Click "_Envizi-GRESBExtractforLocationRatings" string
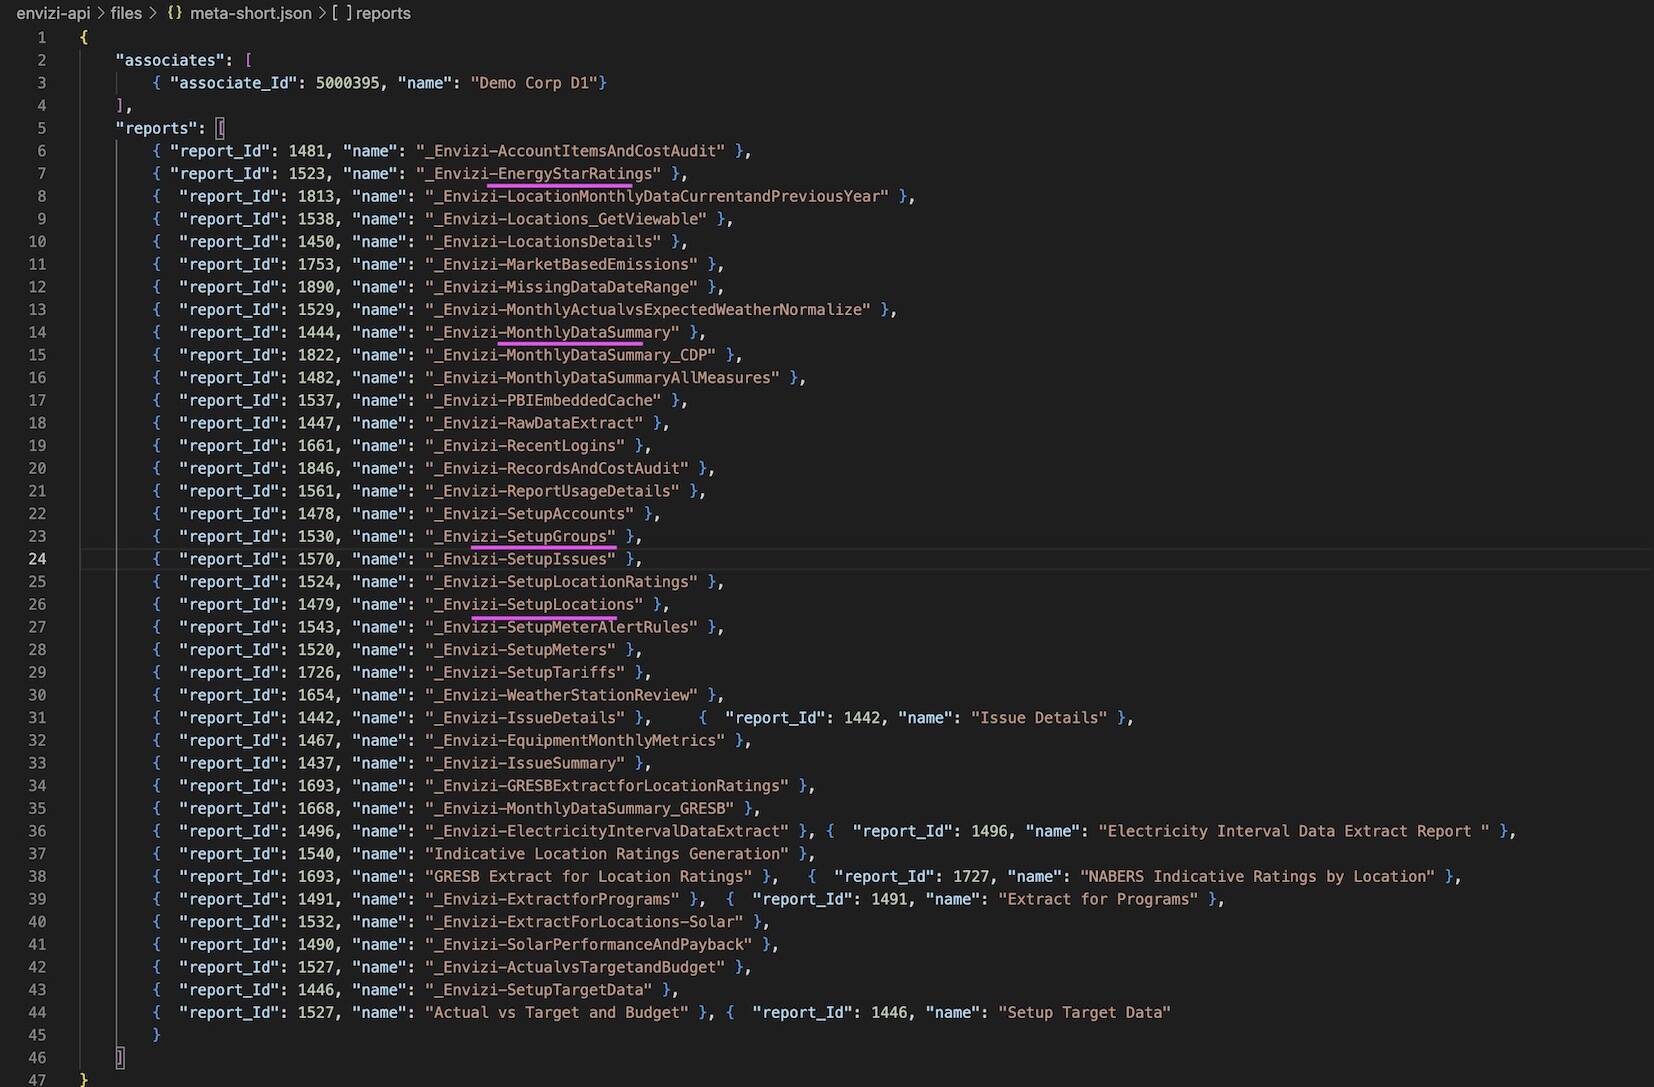 (607, 786)
